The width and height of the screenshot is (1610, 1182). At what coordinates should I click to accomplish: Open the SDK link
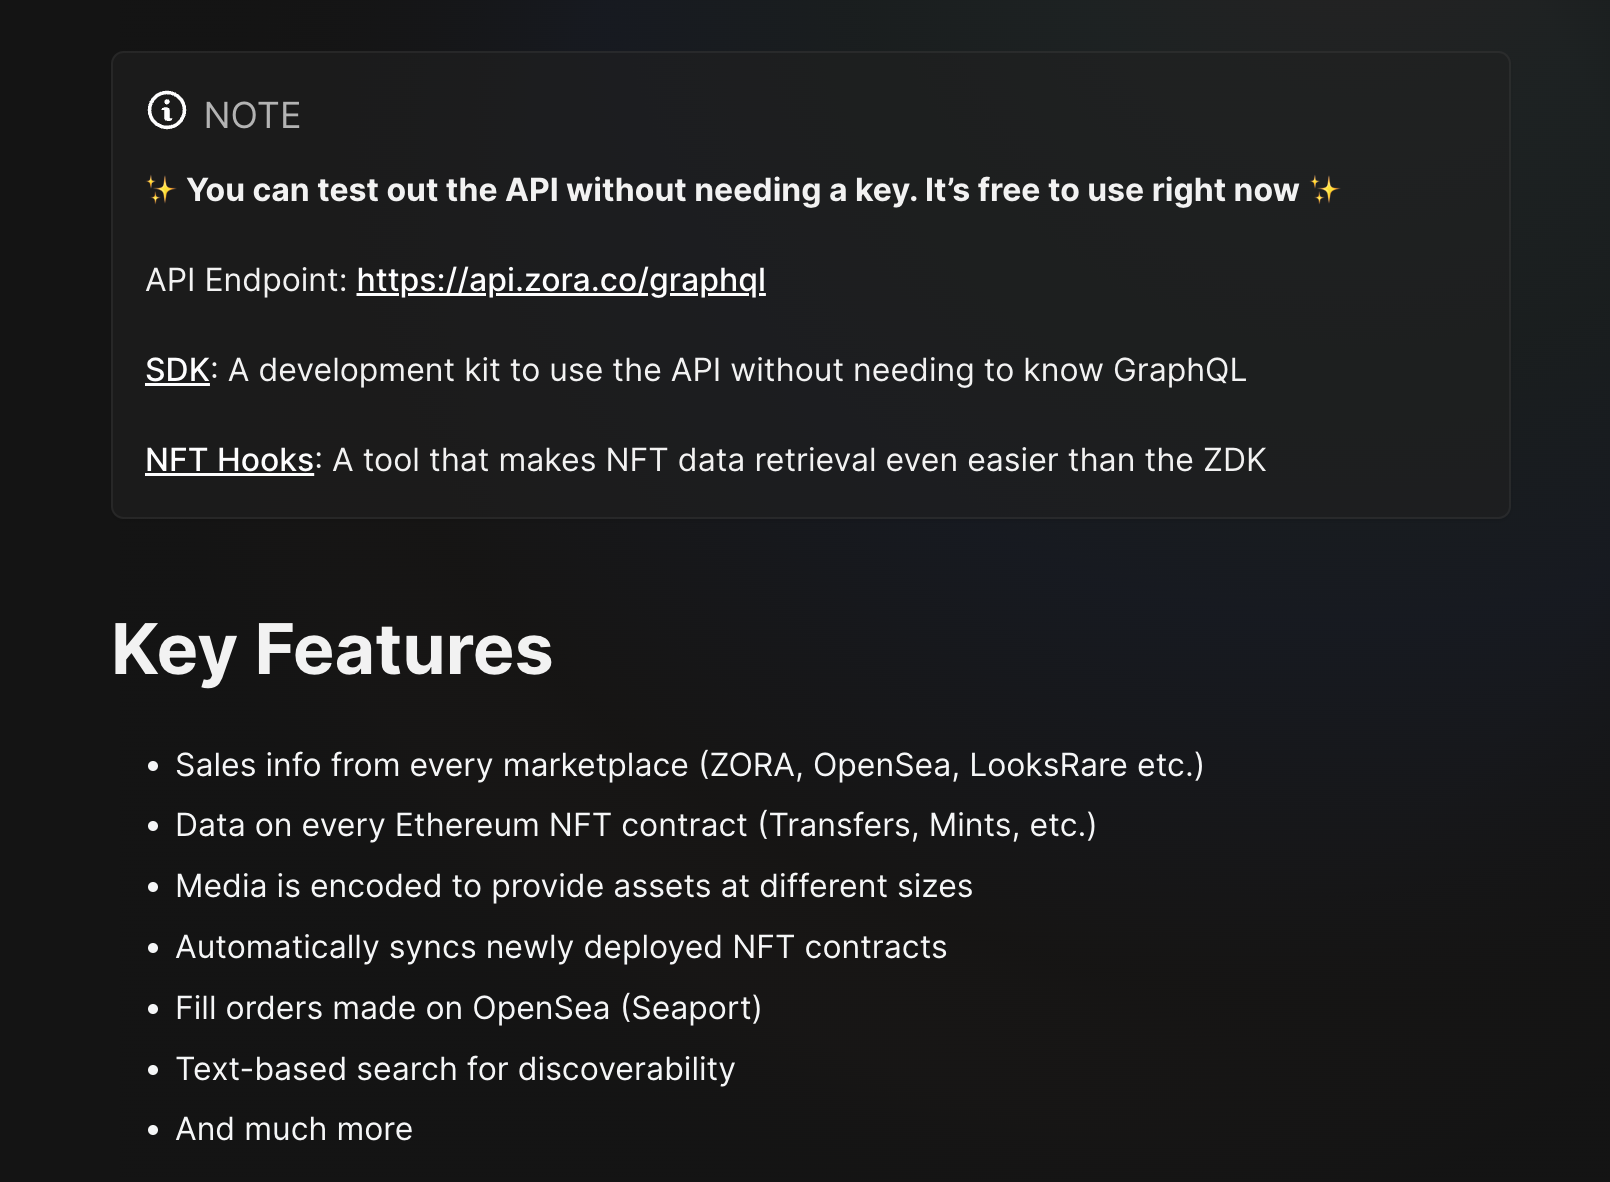(177, 370)
